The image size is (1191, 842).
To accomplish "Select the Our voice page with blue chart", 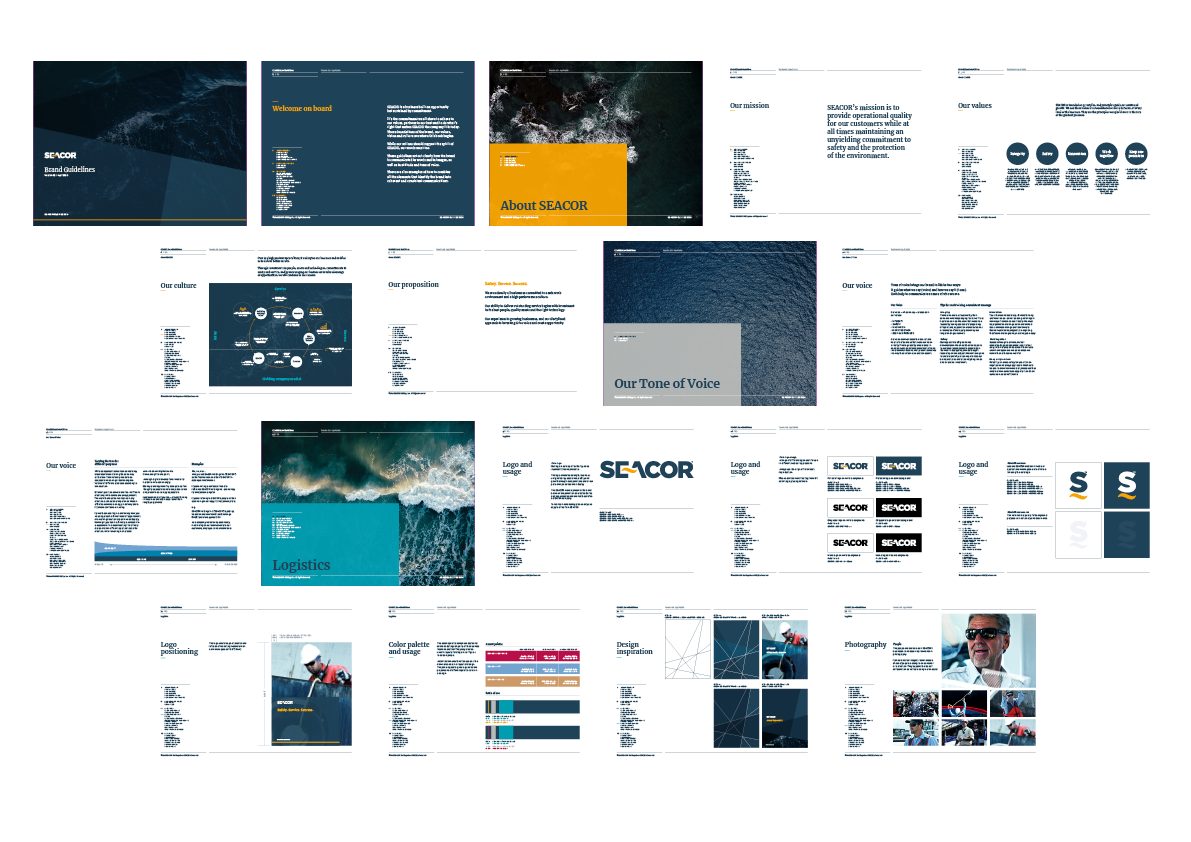I will pos(141,503).
